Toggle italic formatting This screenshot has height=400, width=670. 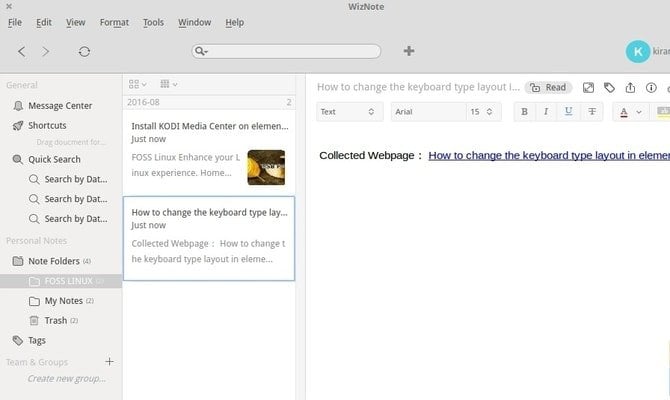click(x=546, y=112)
